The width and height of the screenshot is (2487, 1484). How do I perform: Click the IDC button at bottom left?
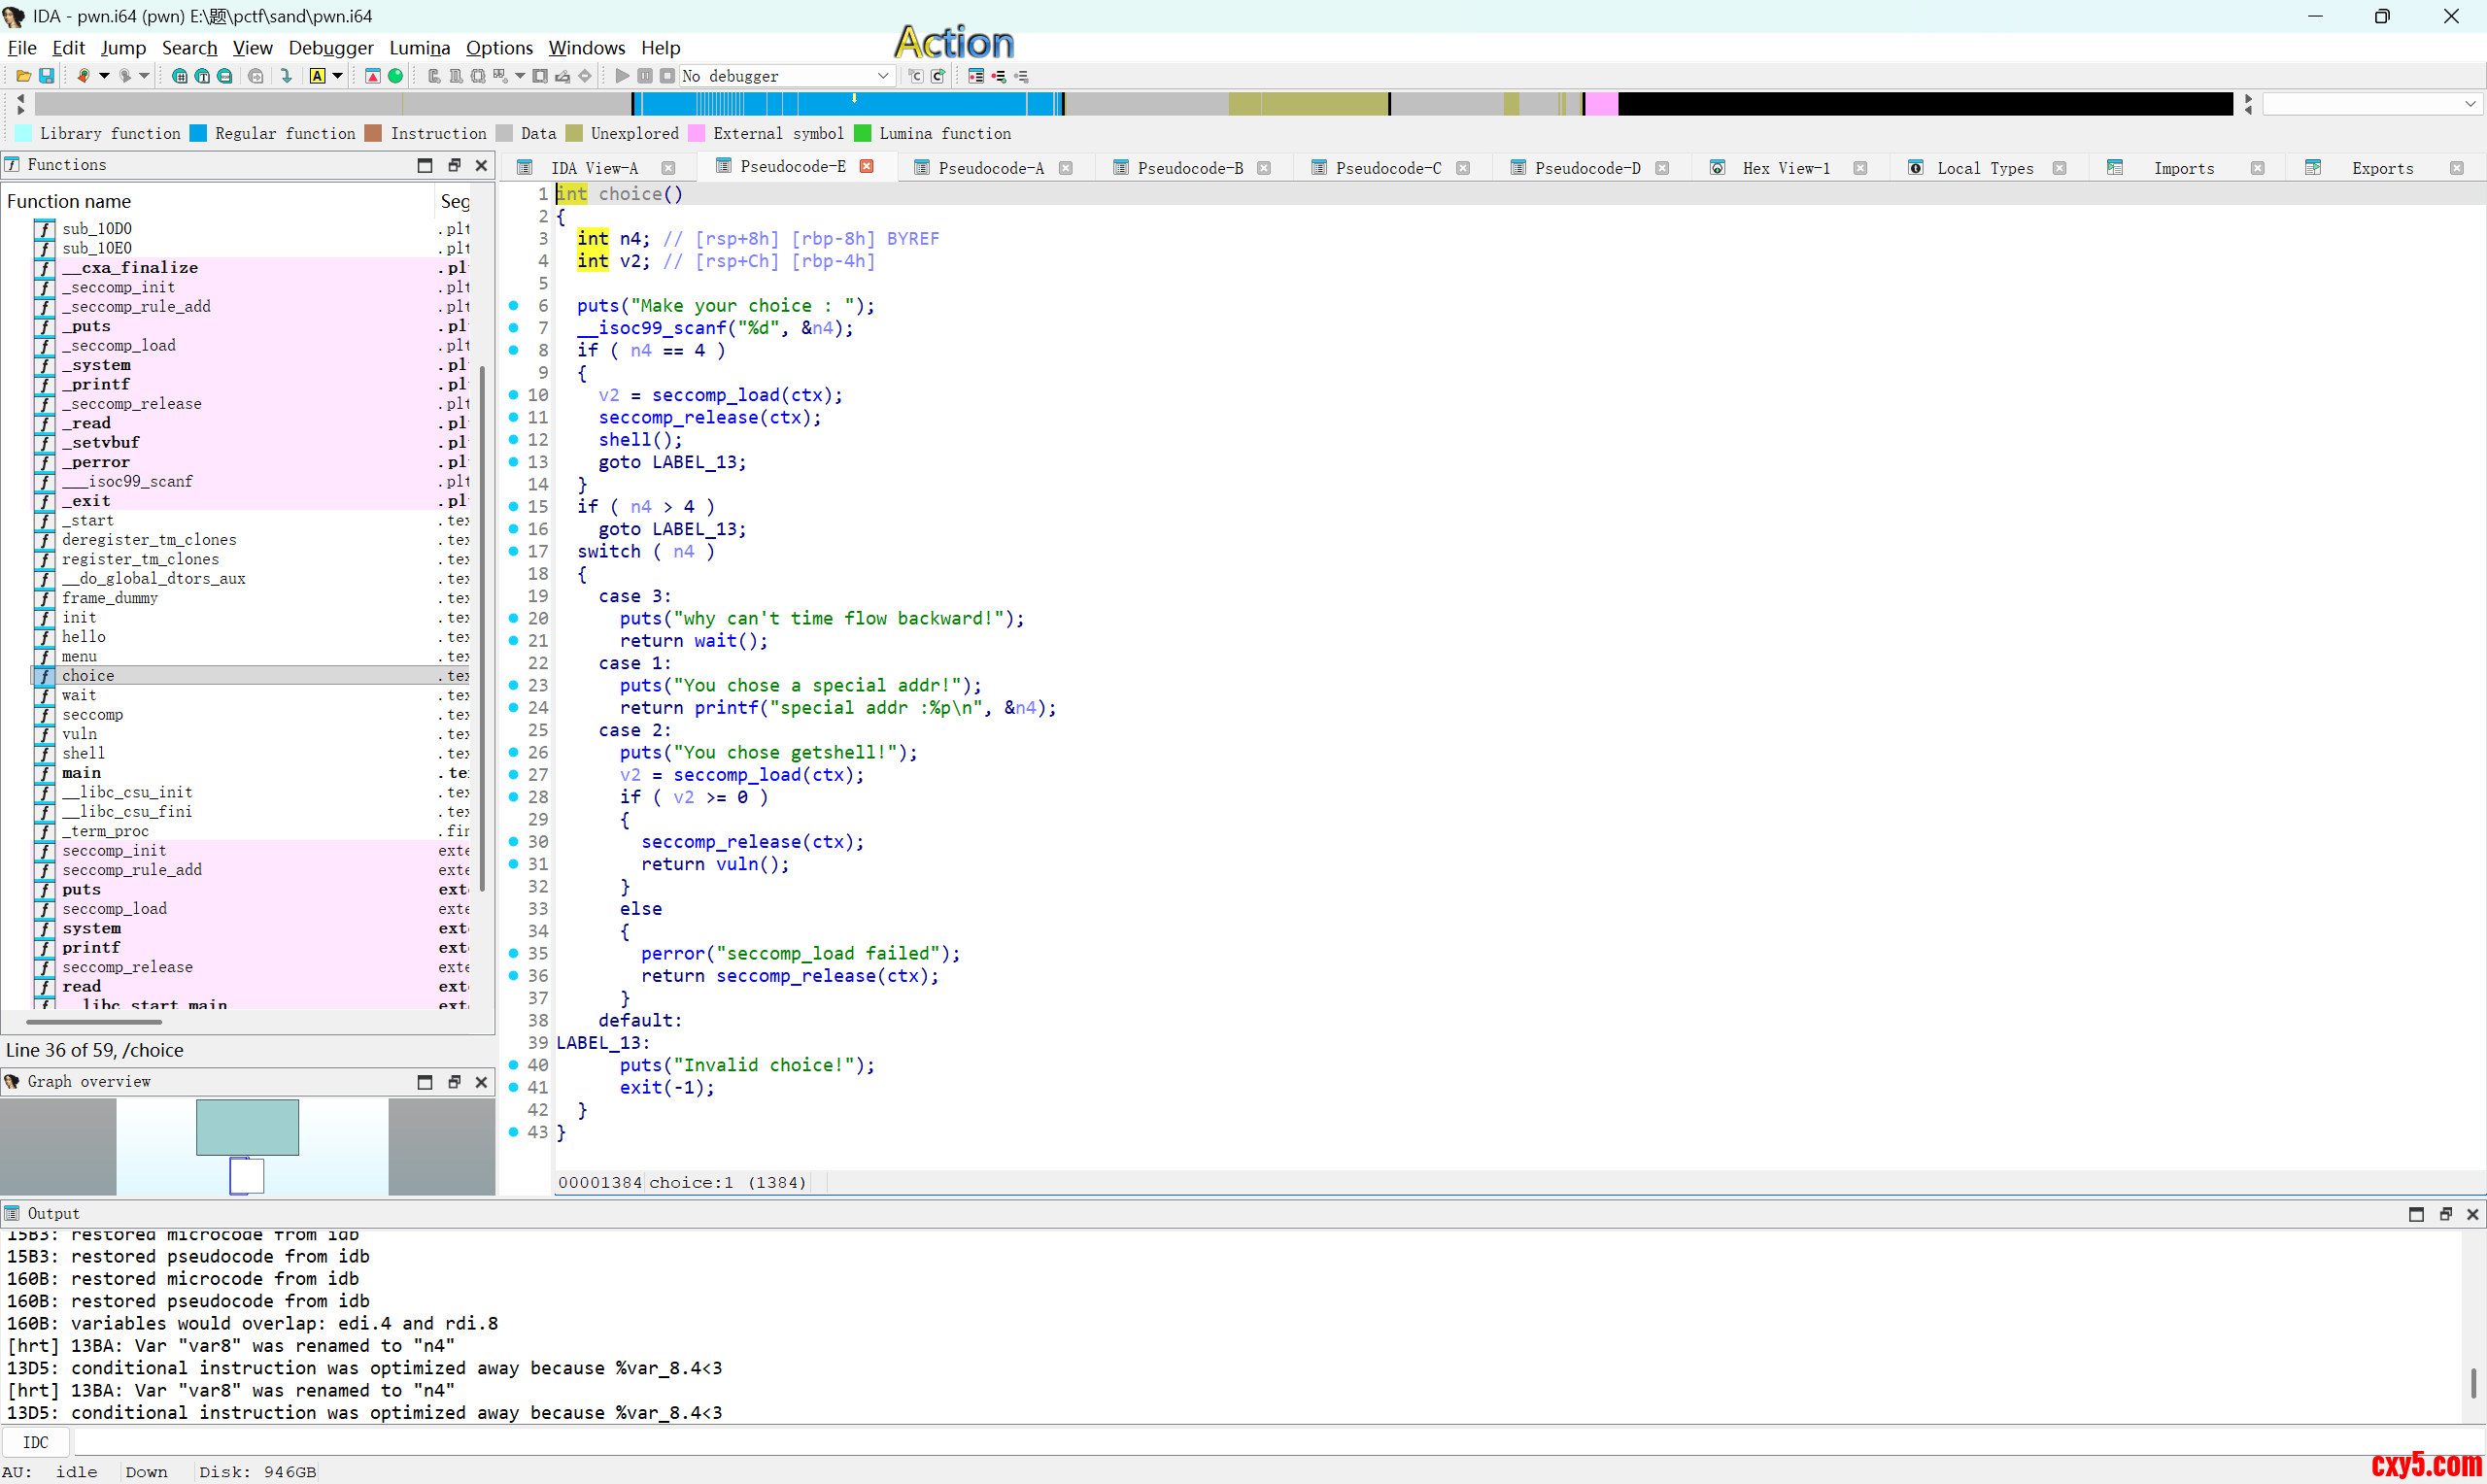36,1442
